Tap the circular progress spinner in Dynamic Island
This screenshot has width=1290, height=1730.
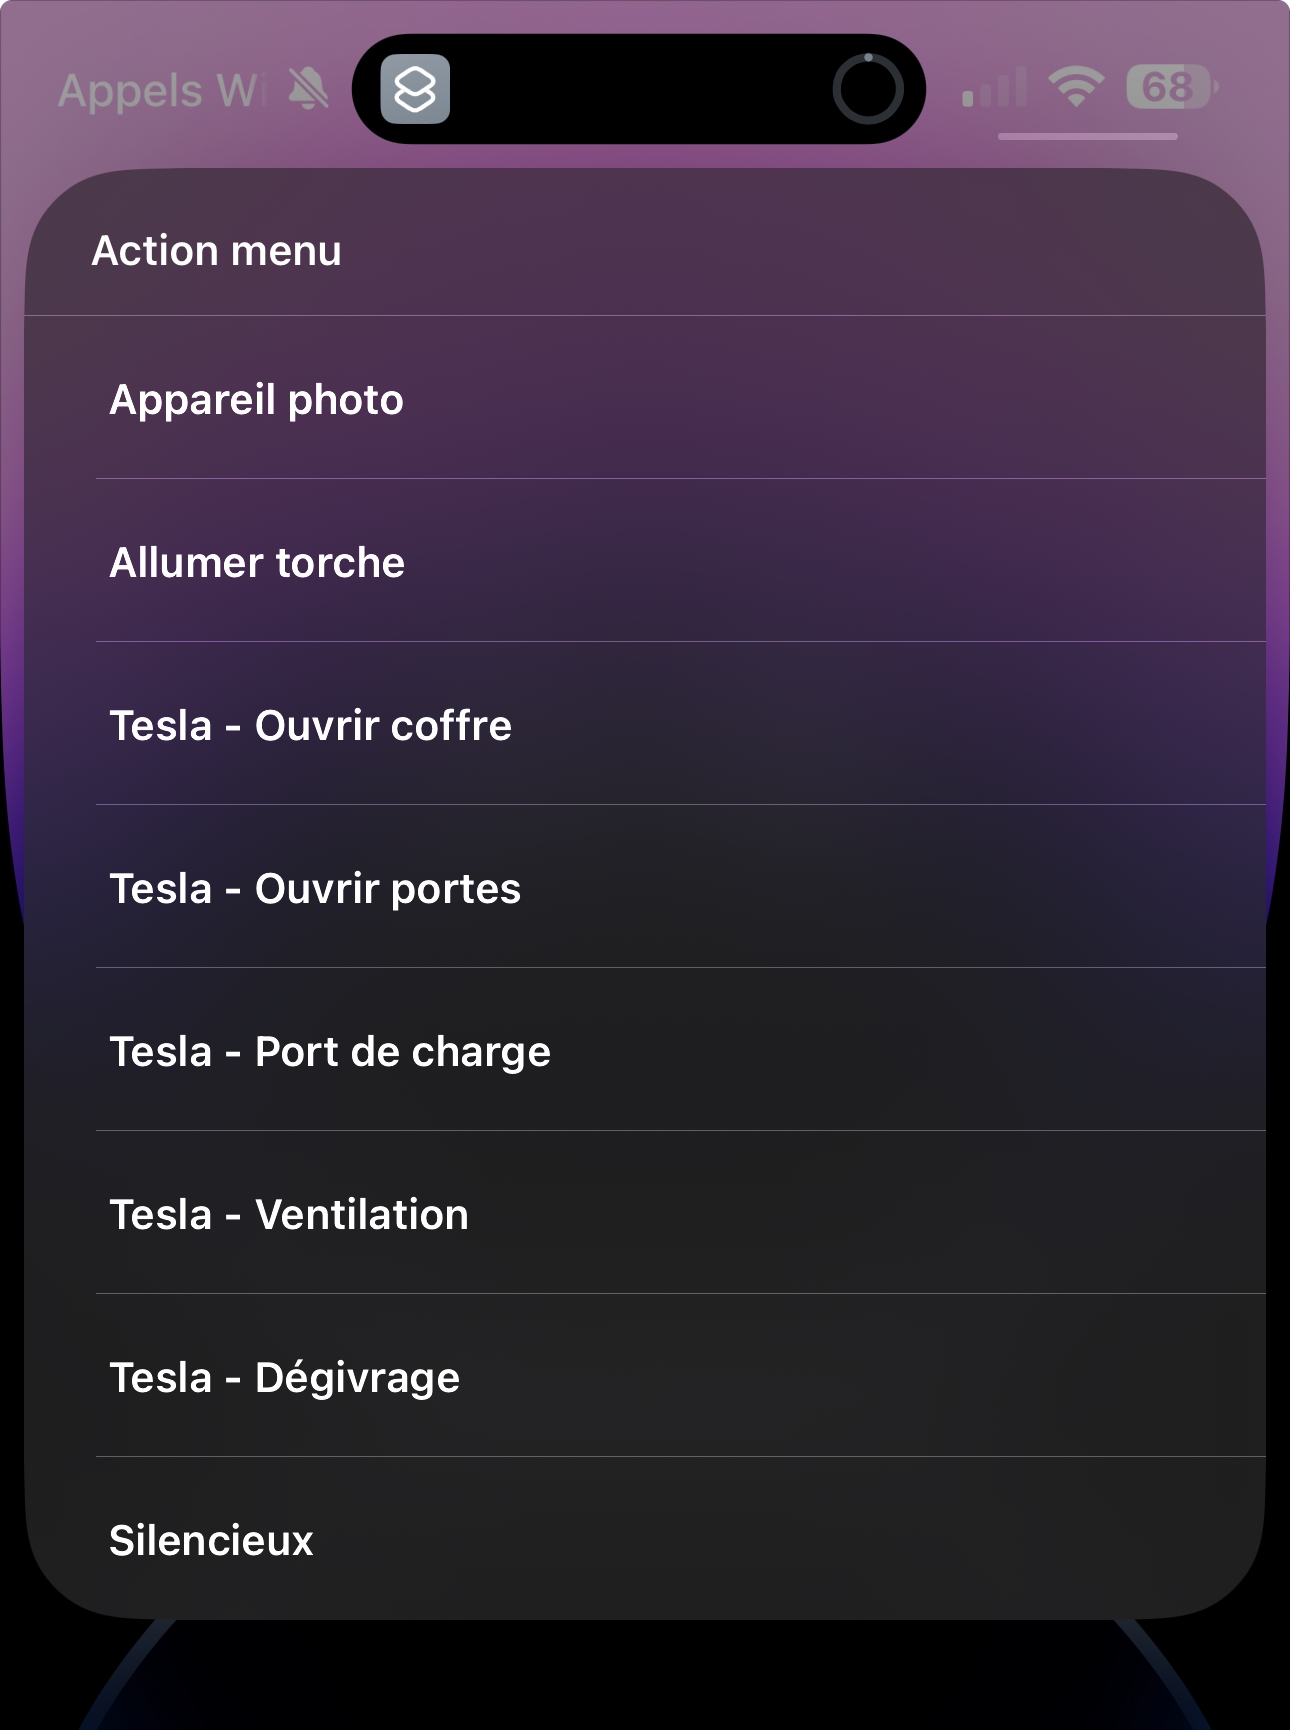(868, 89)
